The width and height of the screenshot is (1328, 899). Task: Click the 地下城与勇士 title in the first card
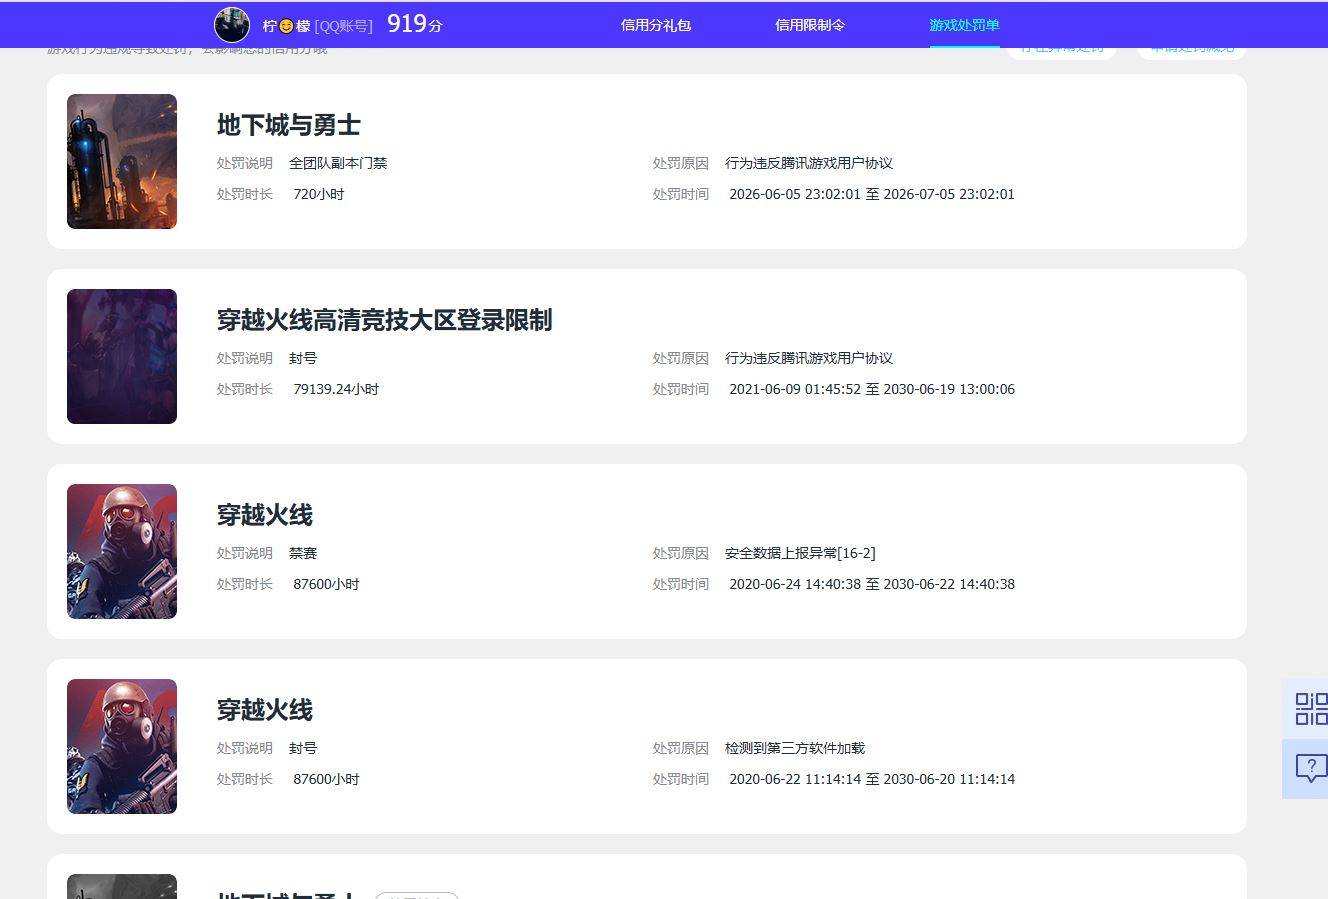[288, 125]
